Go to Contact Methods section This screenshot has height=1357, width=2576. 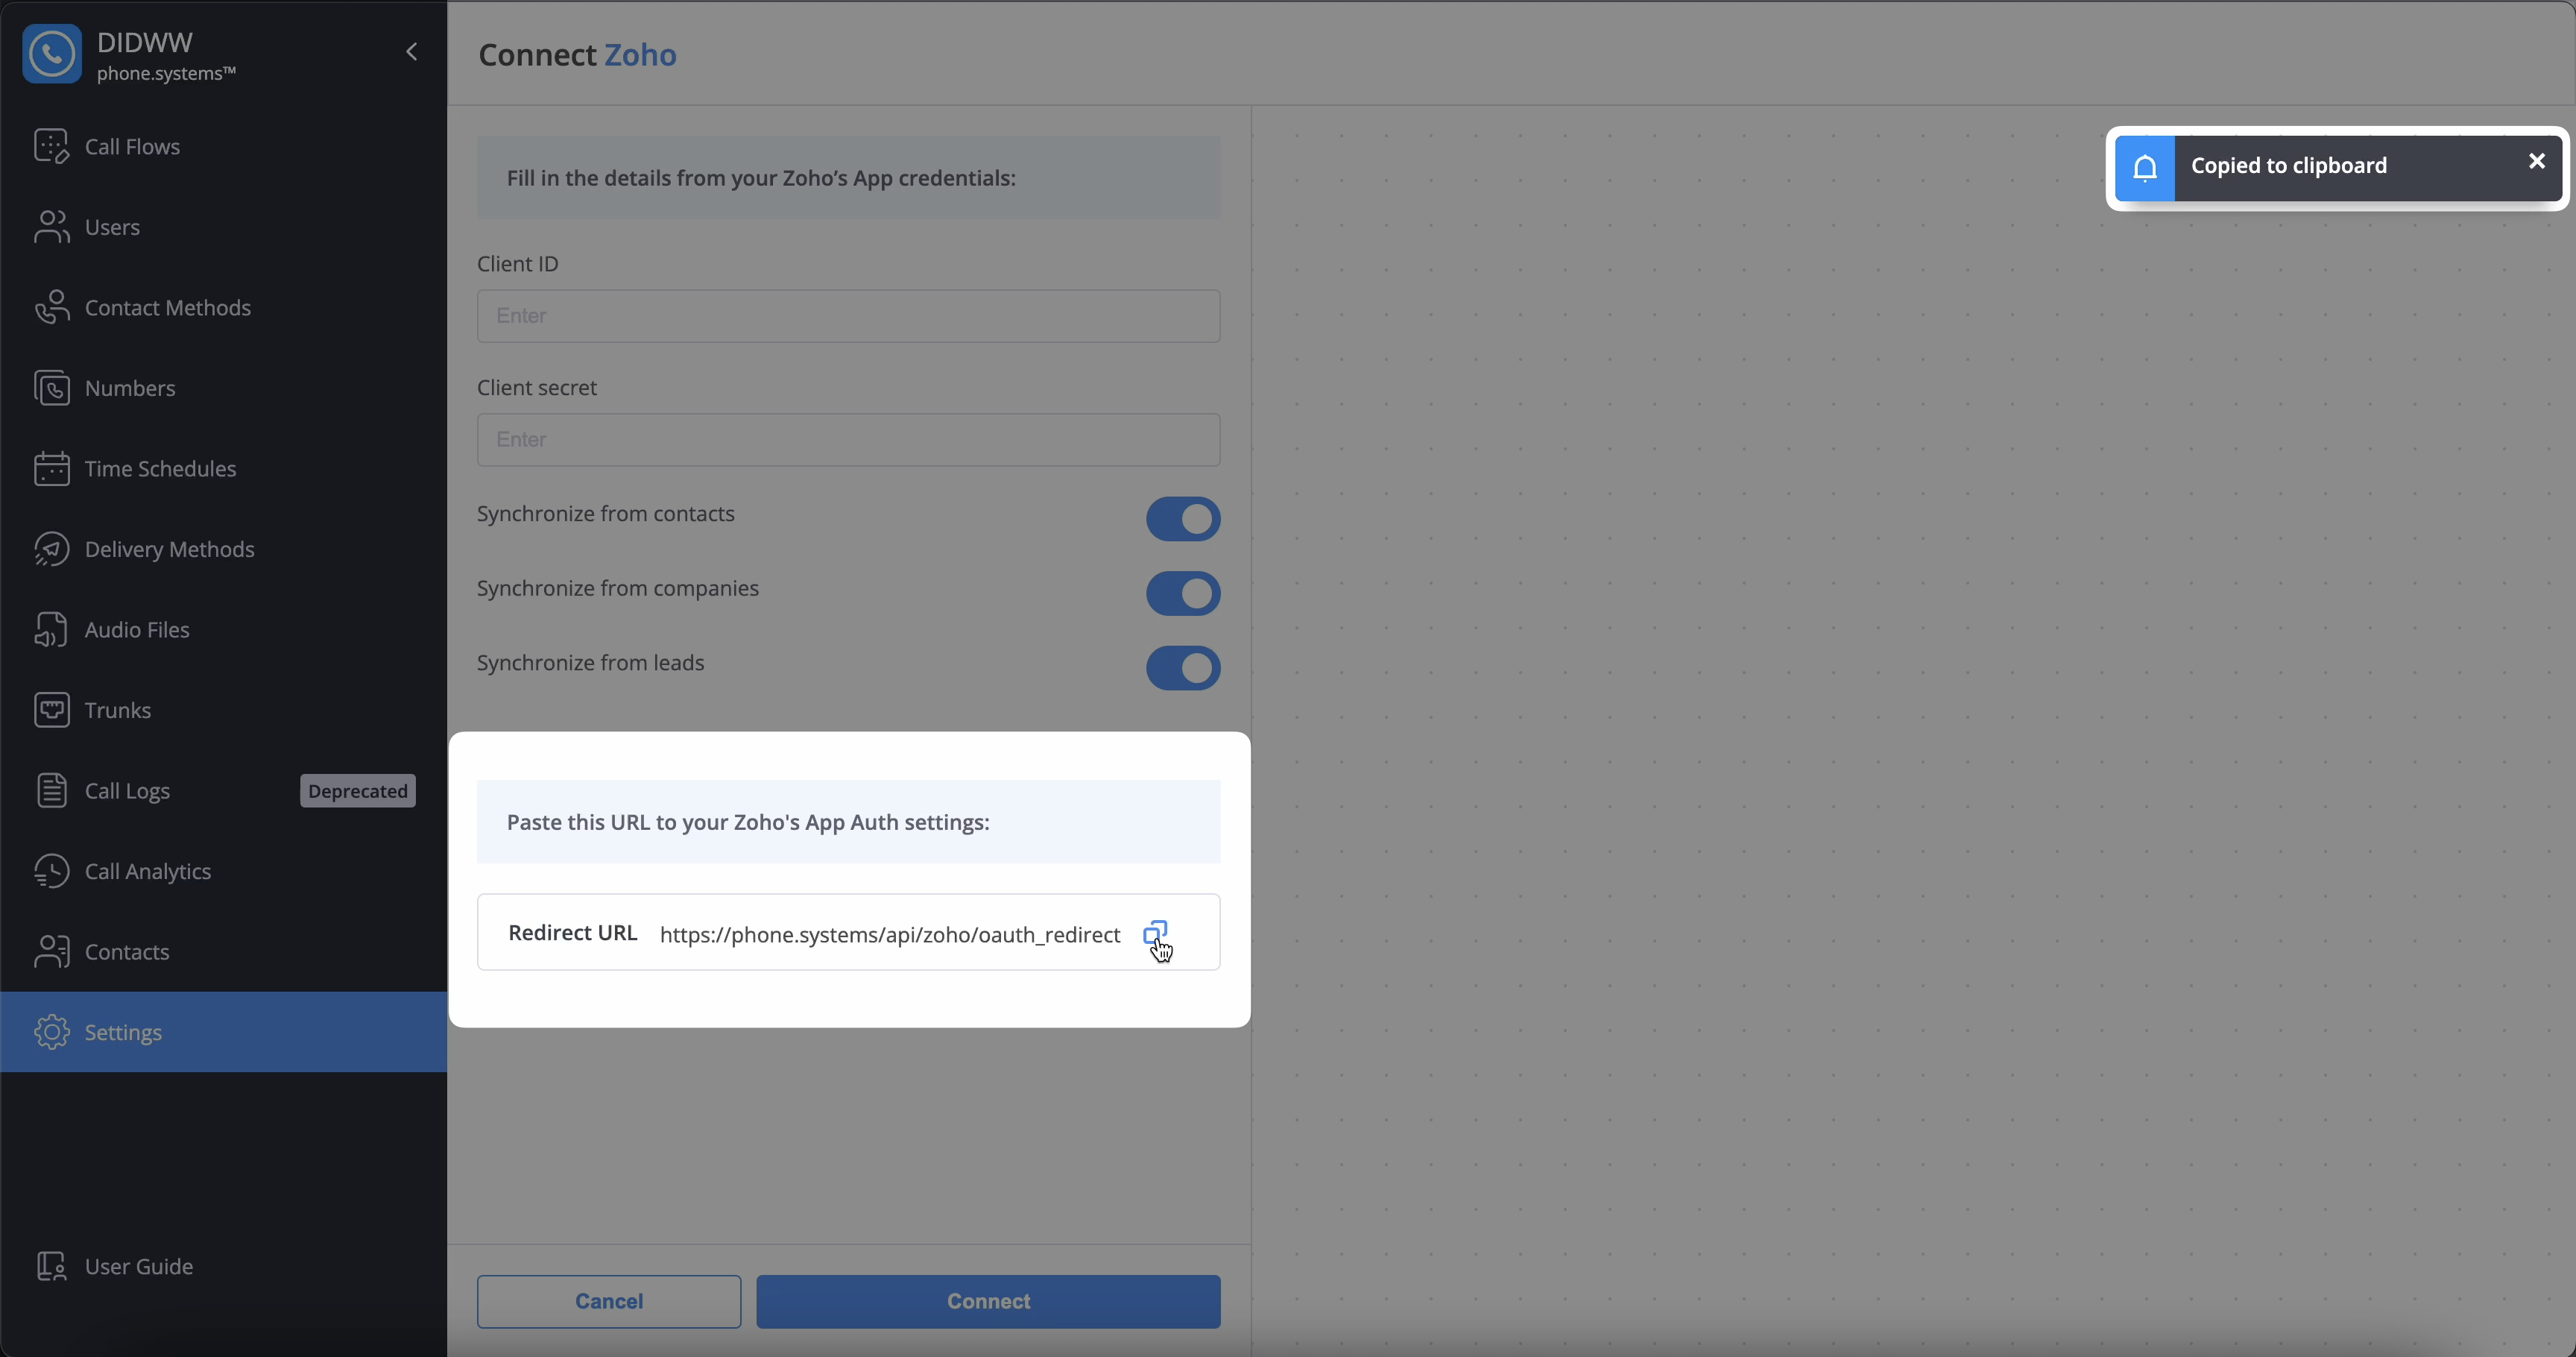(224, 307)
